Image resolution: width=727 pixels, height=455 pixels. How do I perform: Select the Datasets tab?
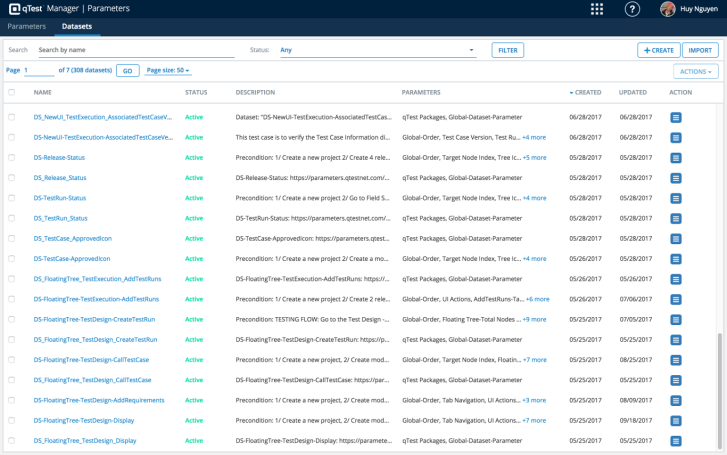click(x=76, y=27)
